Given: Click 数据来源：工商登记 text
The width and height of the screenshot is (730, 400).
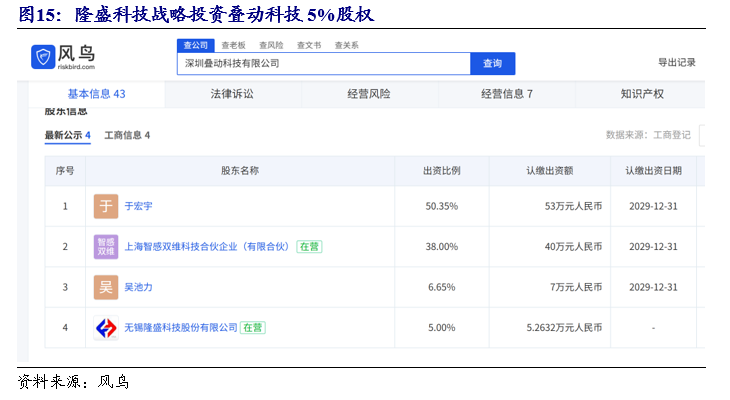Looking at the screenshot, I should [x=648, y=135].
